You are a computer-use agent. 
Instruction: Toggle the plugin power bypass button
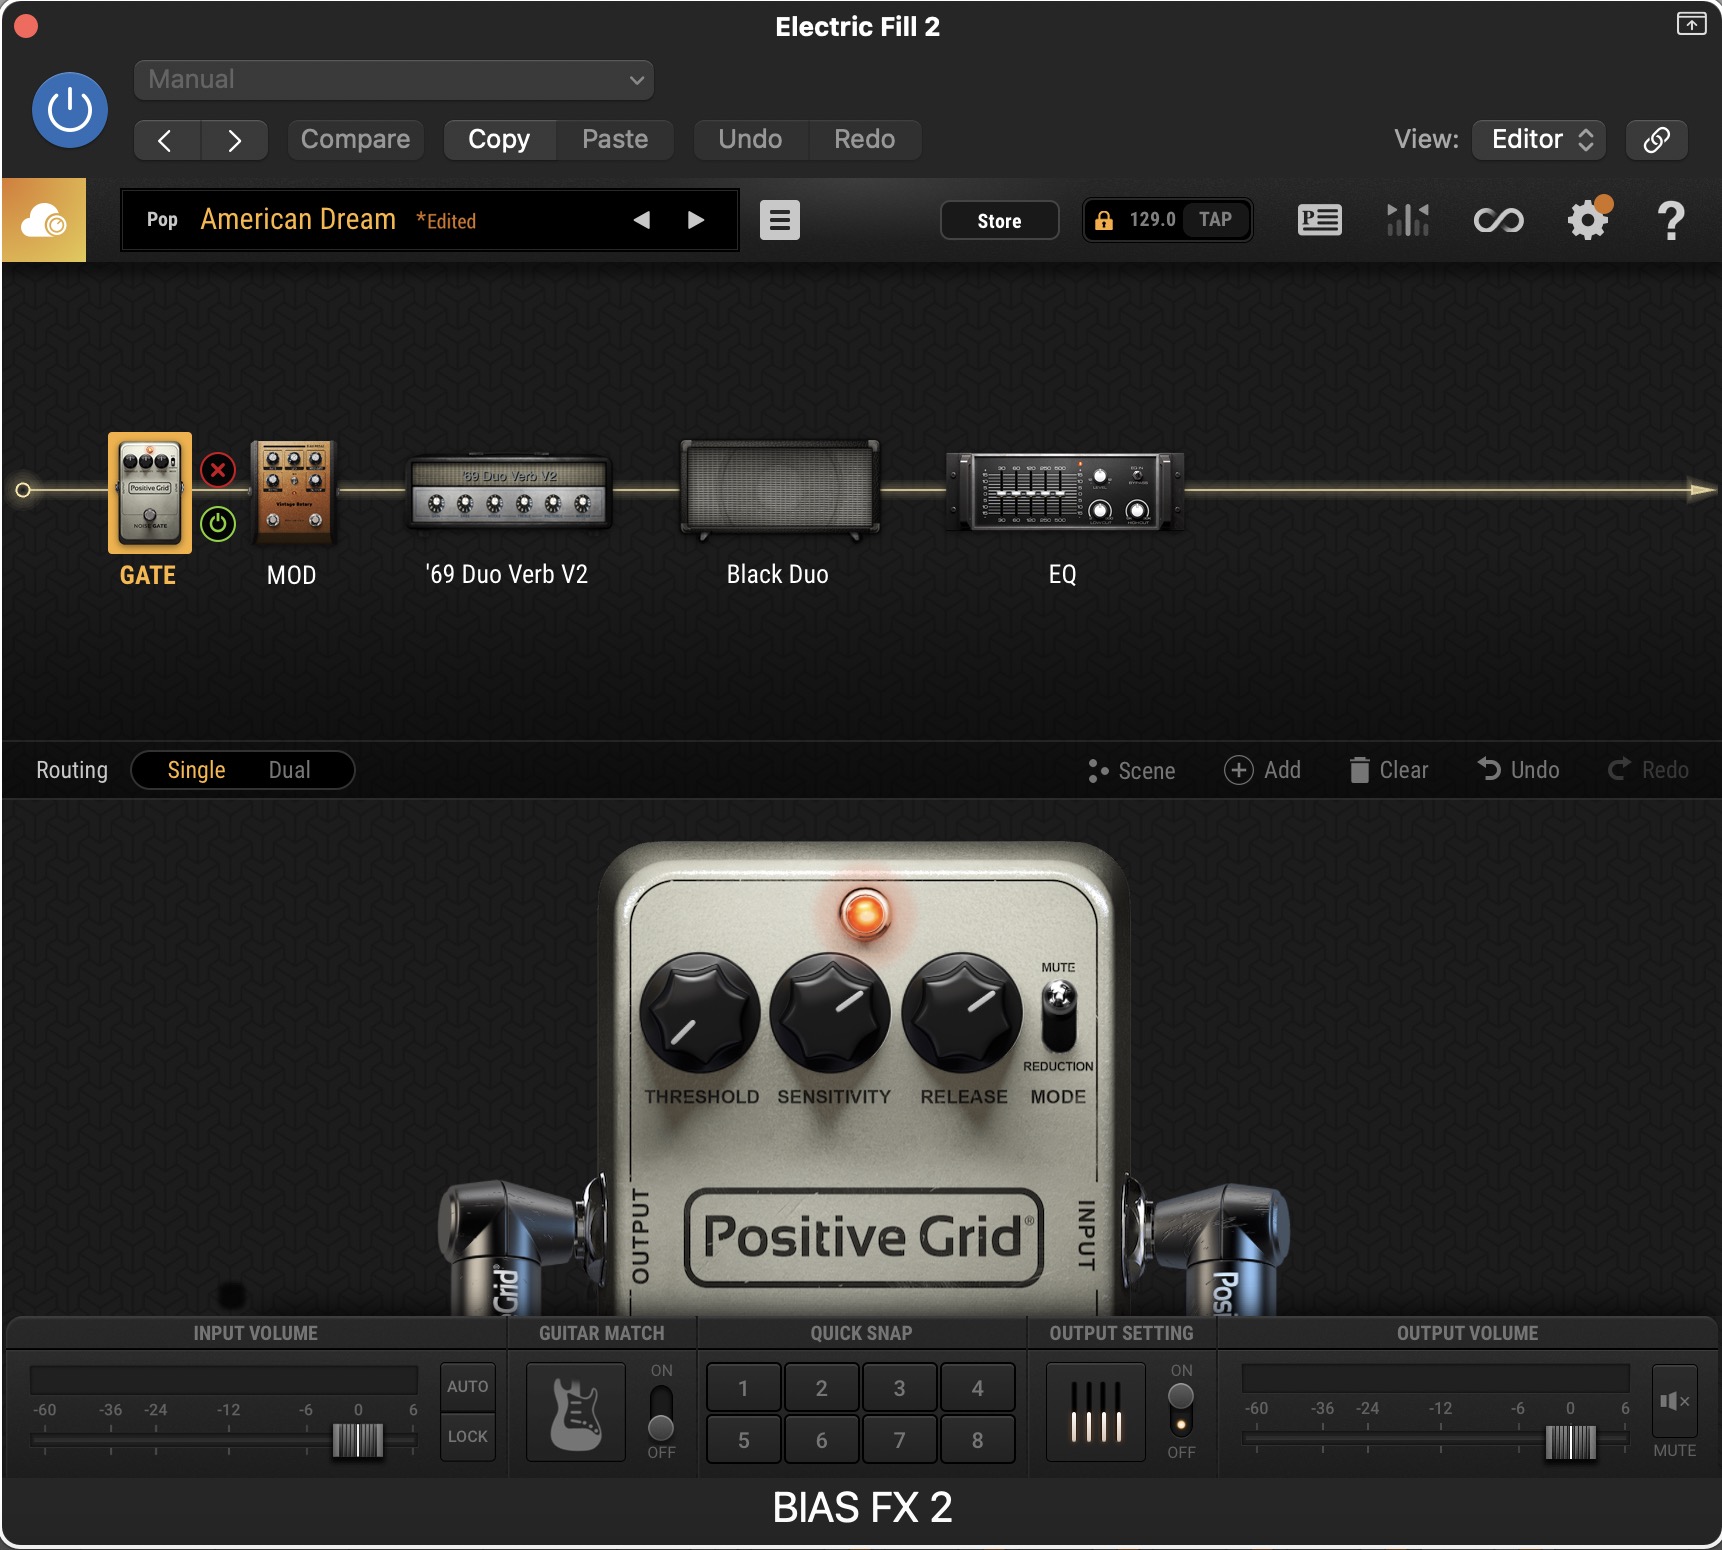pos(70,110)
